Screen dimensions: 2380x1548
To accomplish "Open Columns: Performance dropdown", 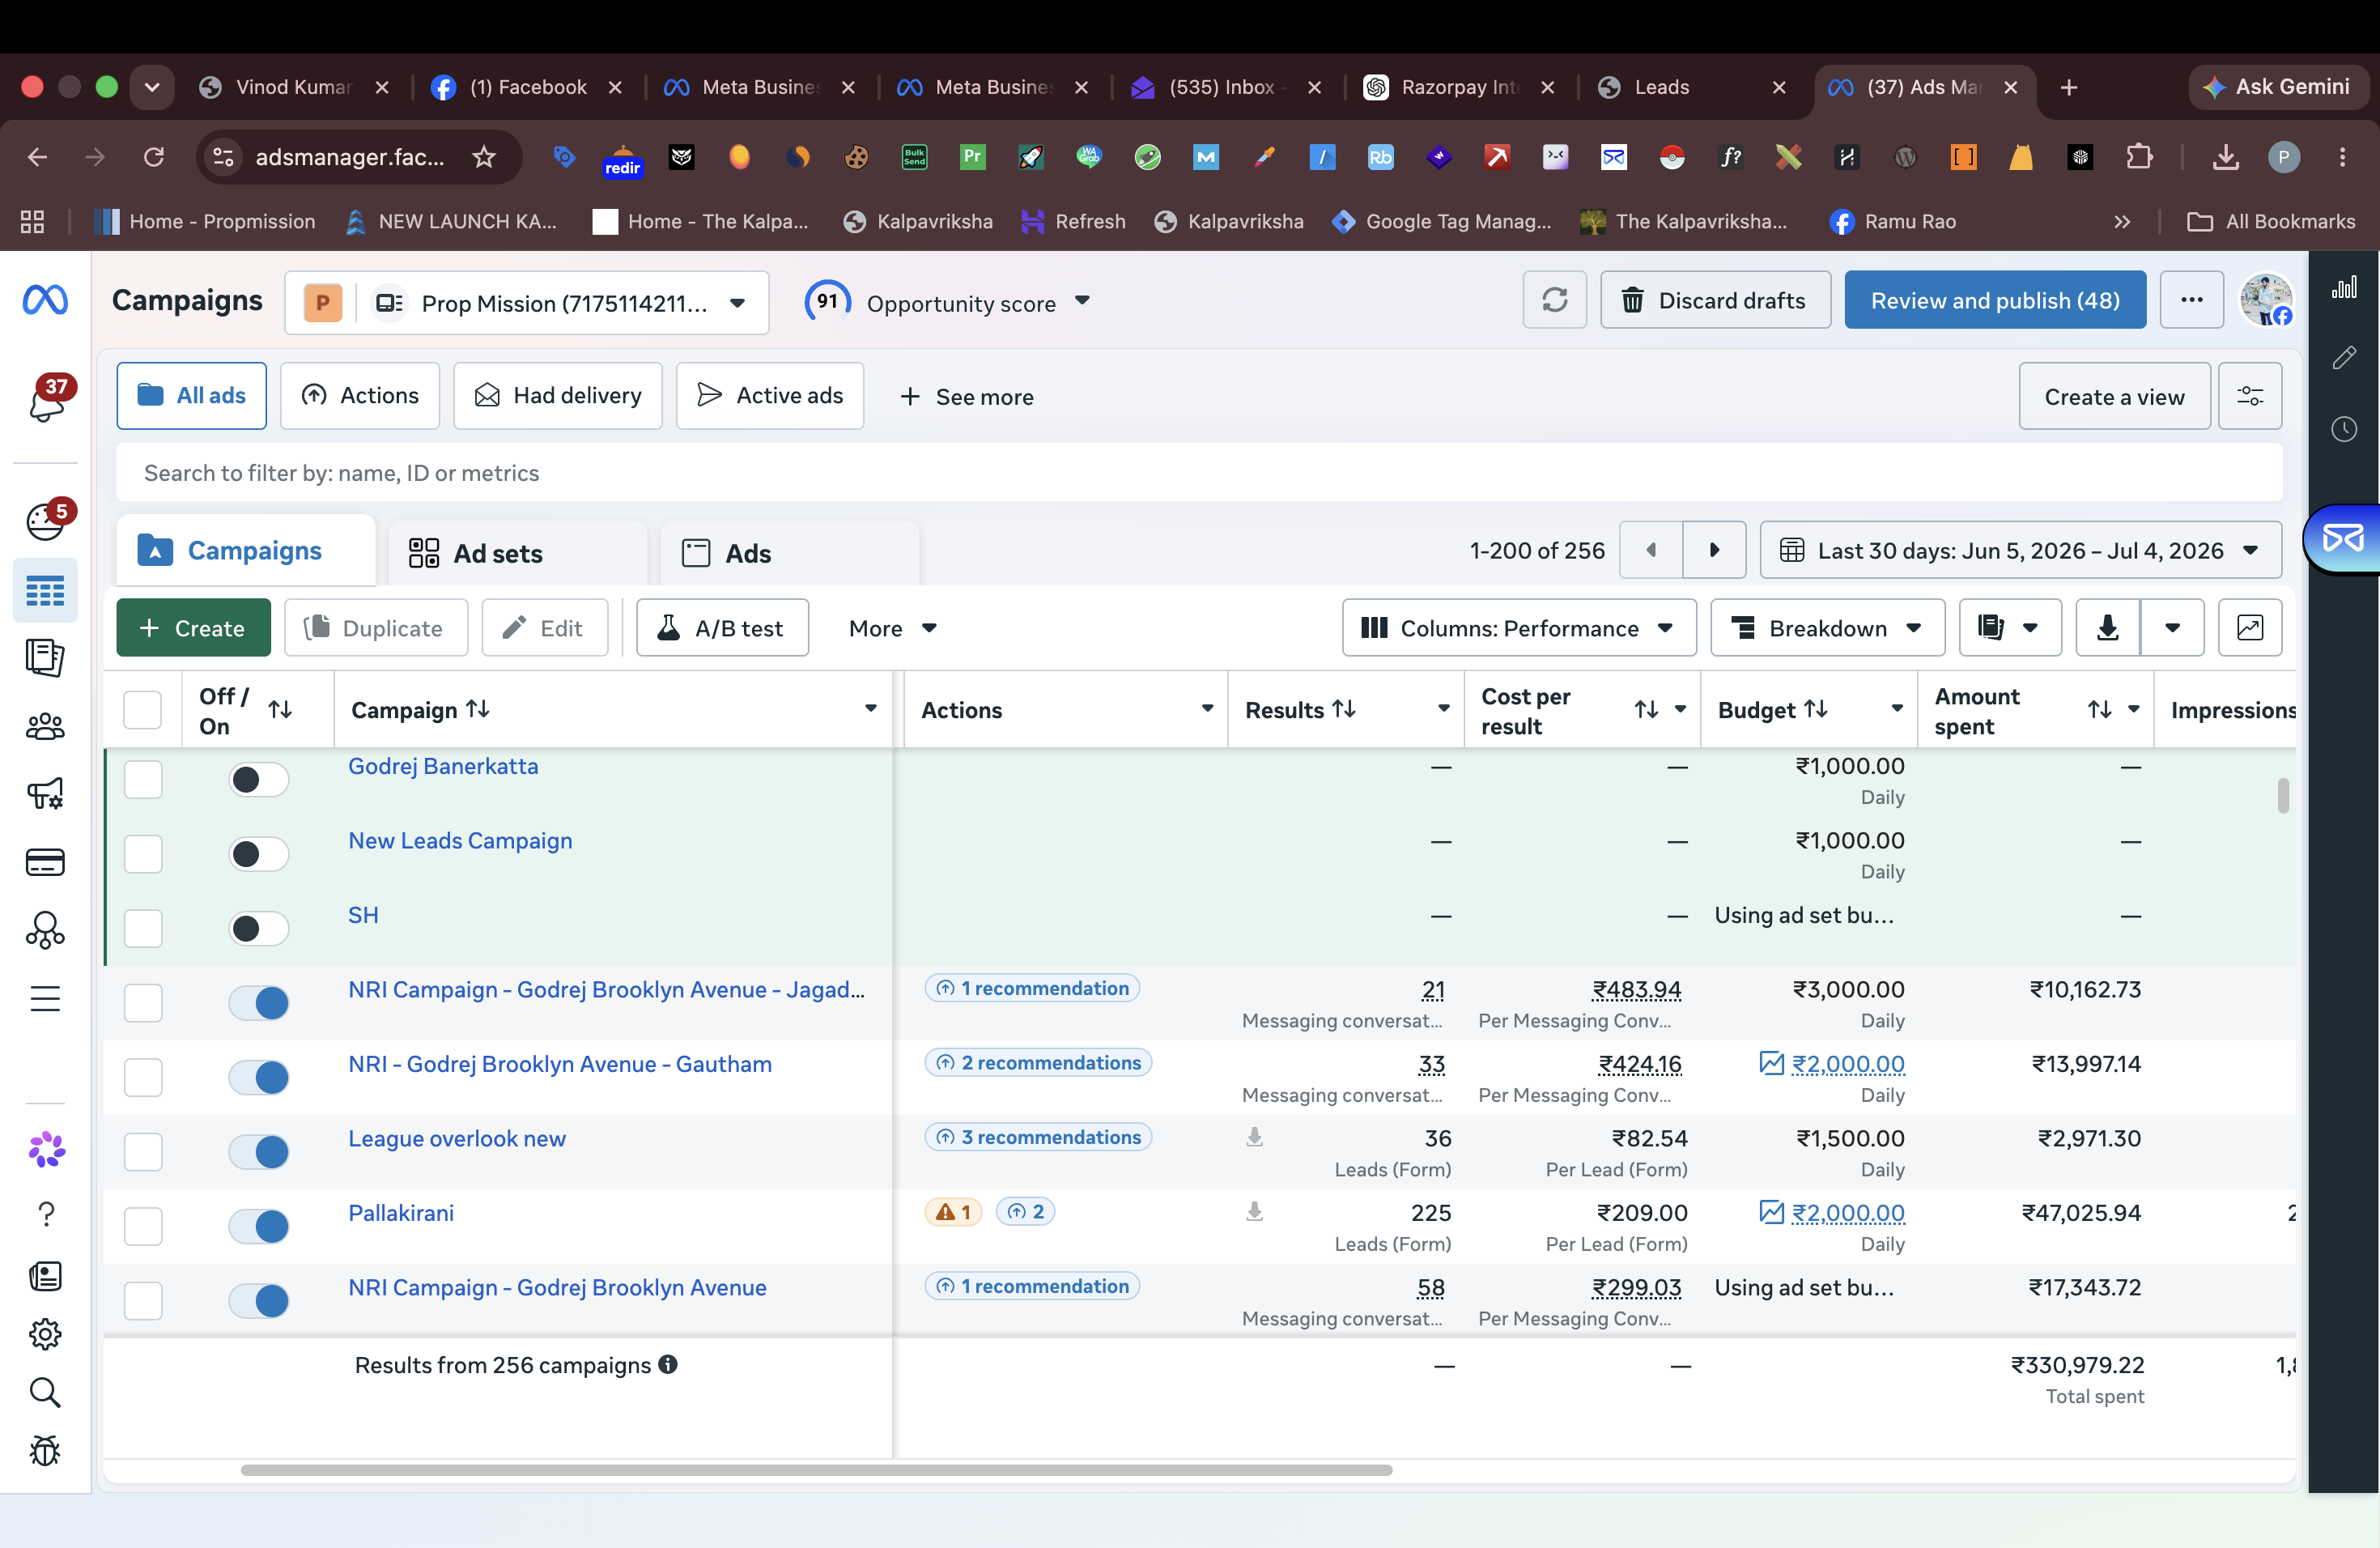I will click(1519, 628).
